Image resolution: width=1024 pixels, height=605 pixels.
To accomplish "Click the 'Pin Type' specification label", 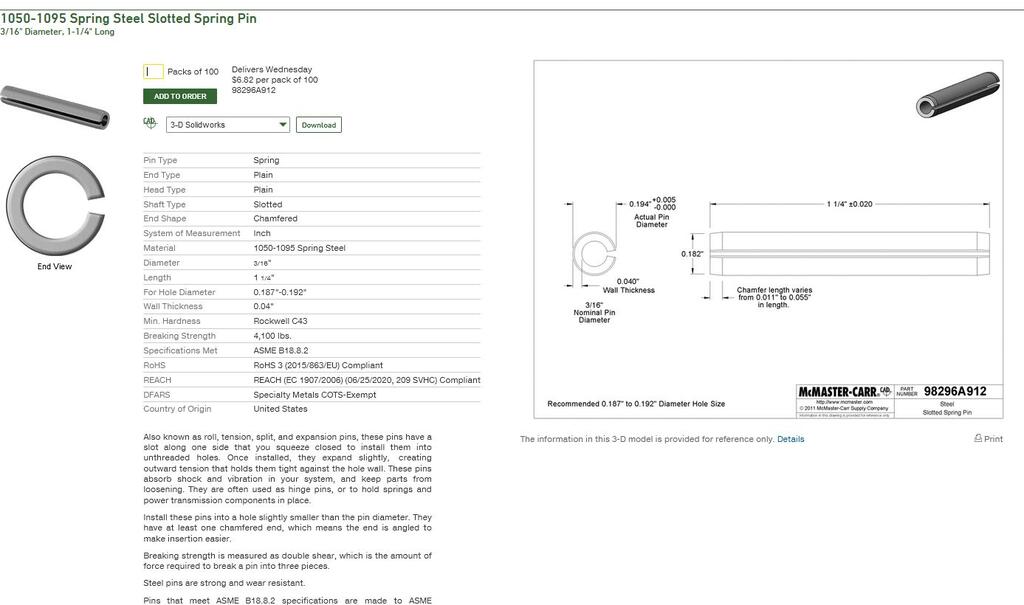I will click(160, 160).
